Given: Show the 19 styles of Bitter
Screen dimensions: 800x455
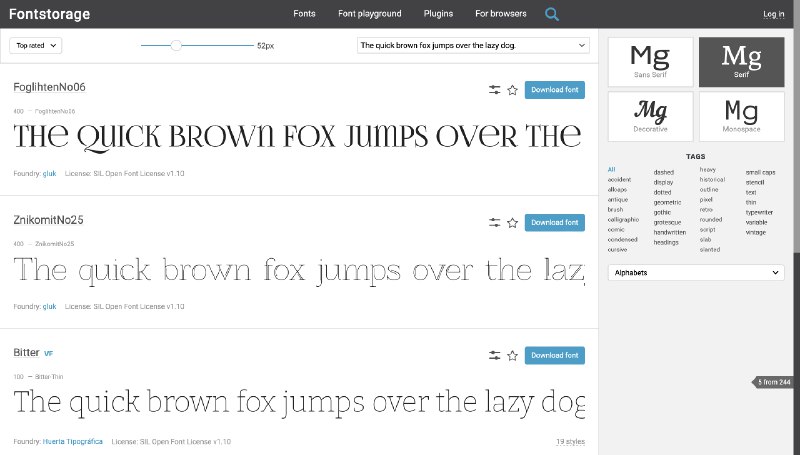Looking at the screenshot, I should pyautogui.click(x=570, y=441).
